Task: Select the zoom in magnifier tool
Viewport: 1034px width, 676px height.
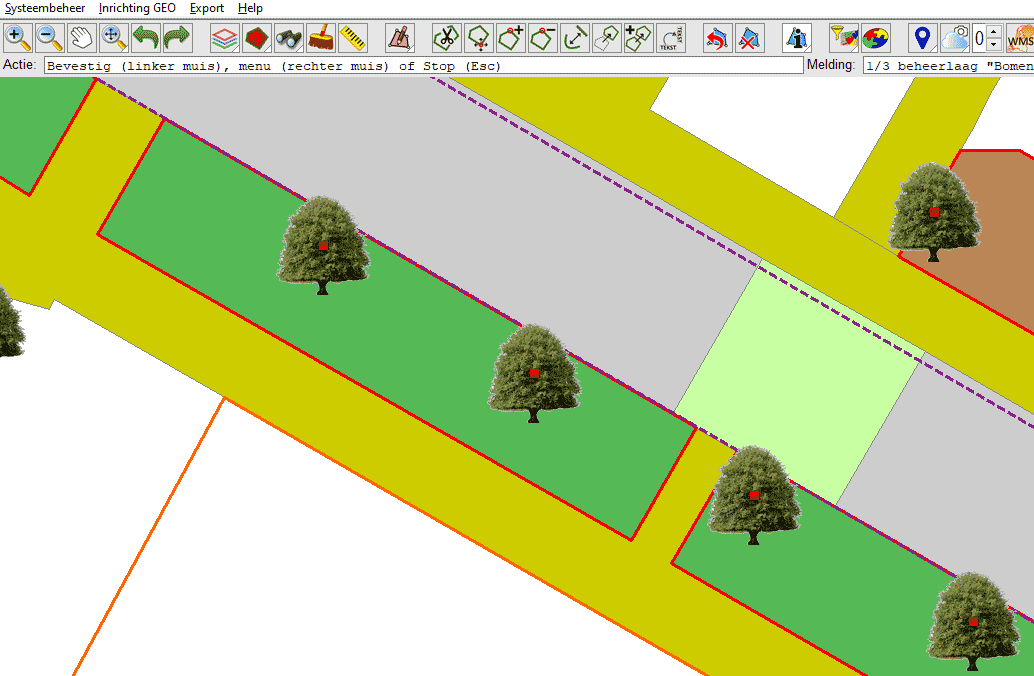Action: (x=18, y=38)
